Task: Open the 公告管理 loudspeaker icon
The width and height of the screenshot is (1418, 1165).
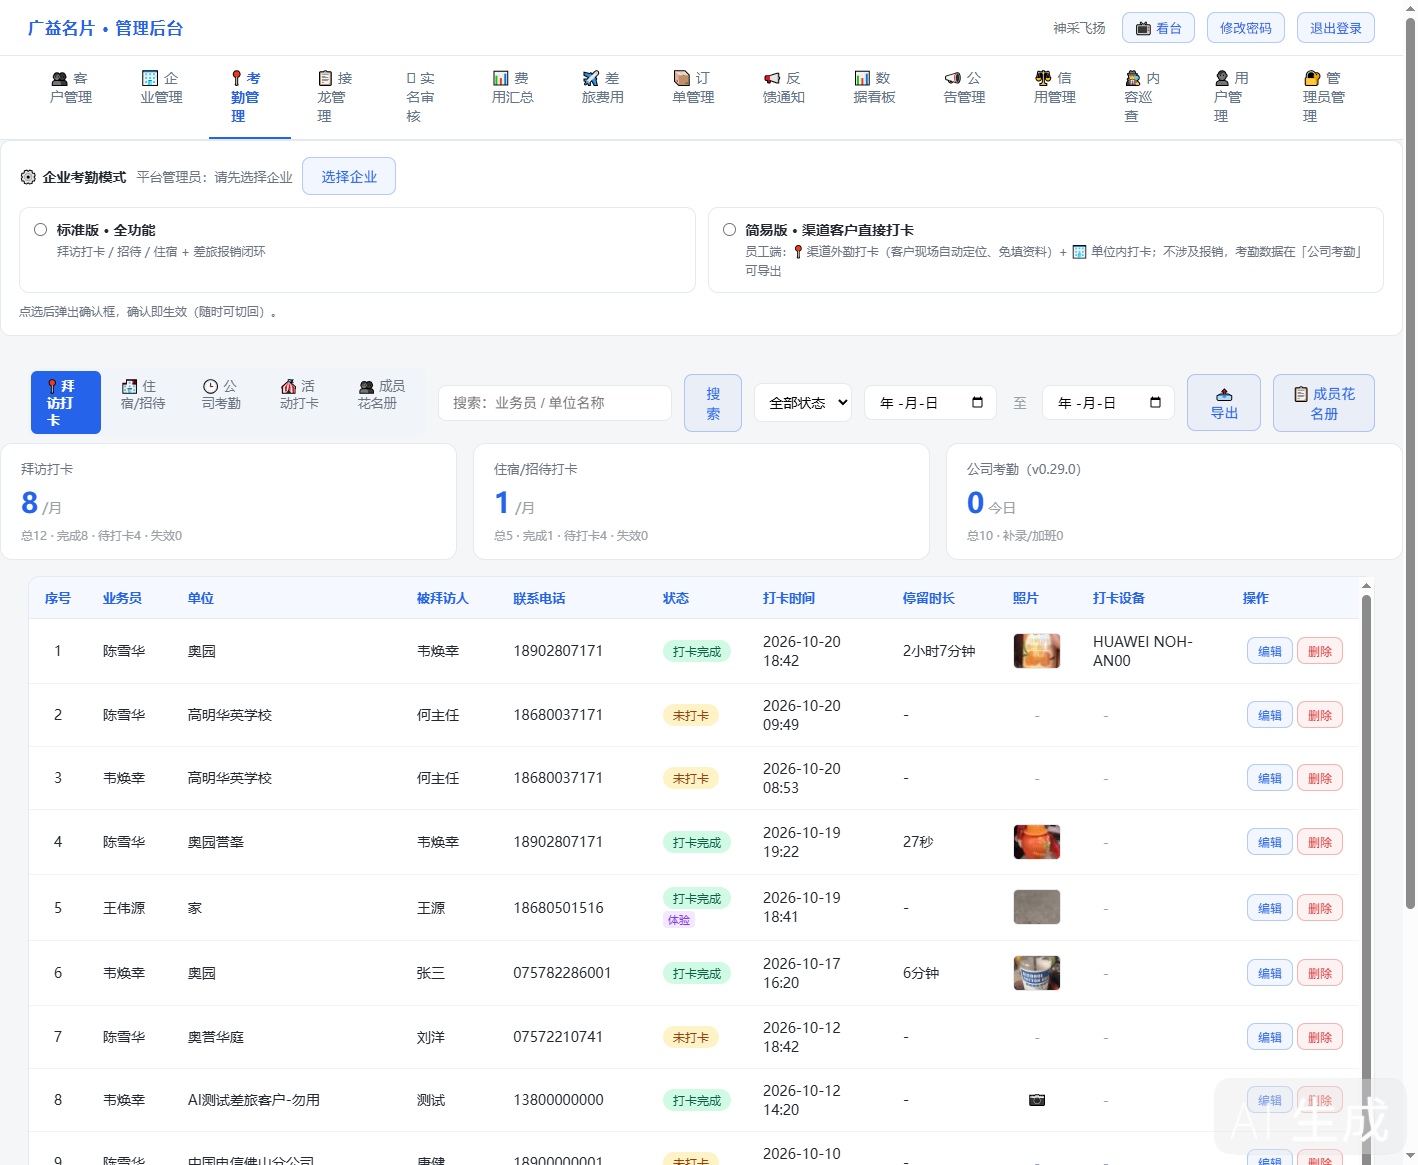Action: [953, 78]
